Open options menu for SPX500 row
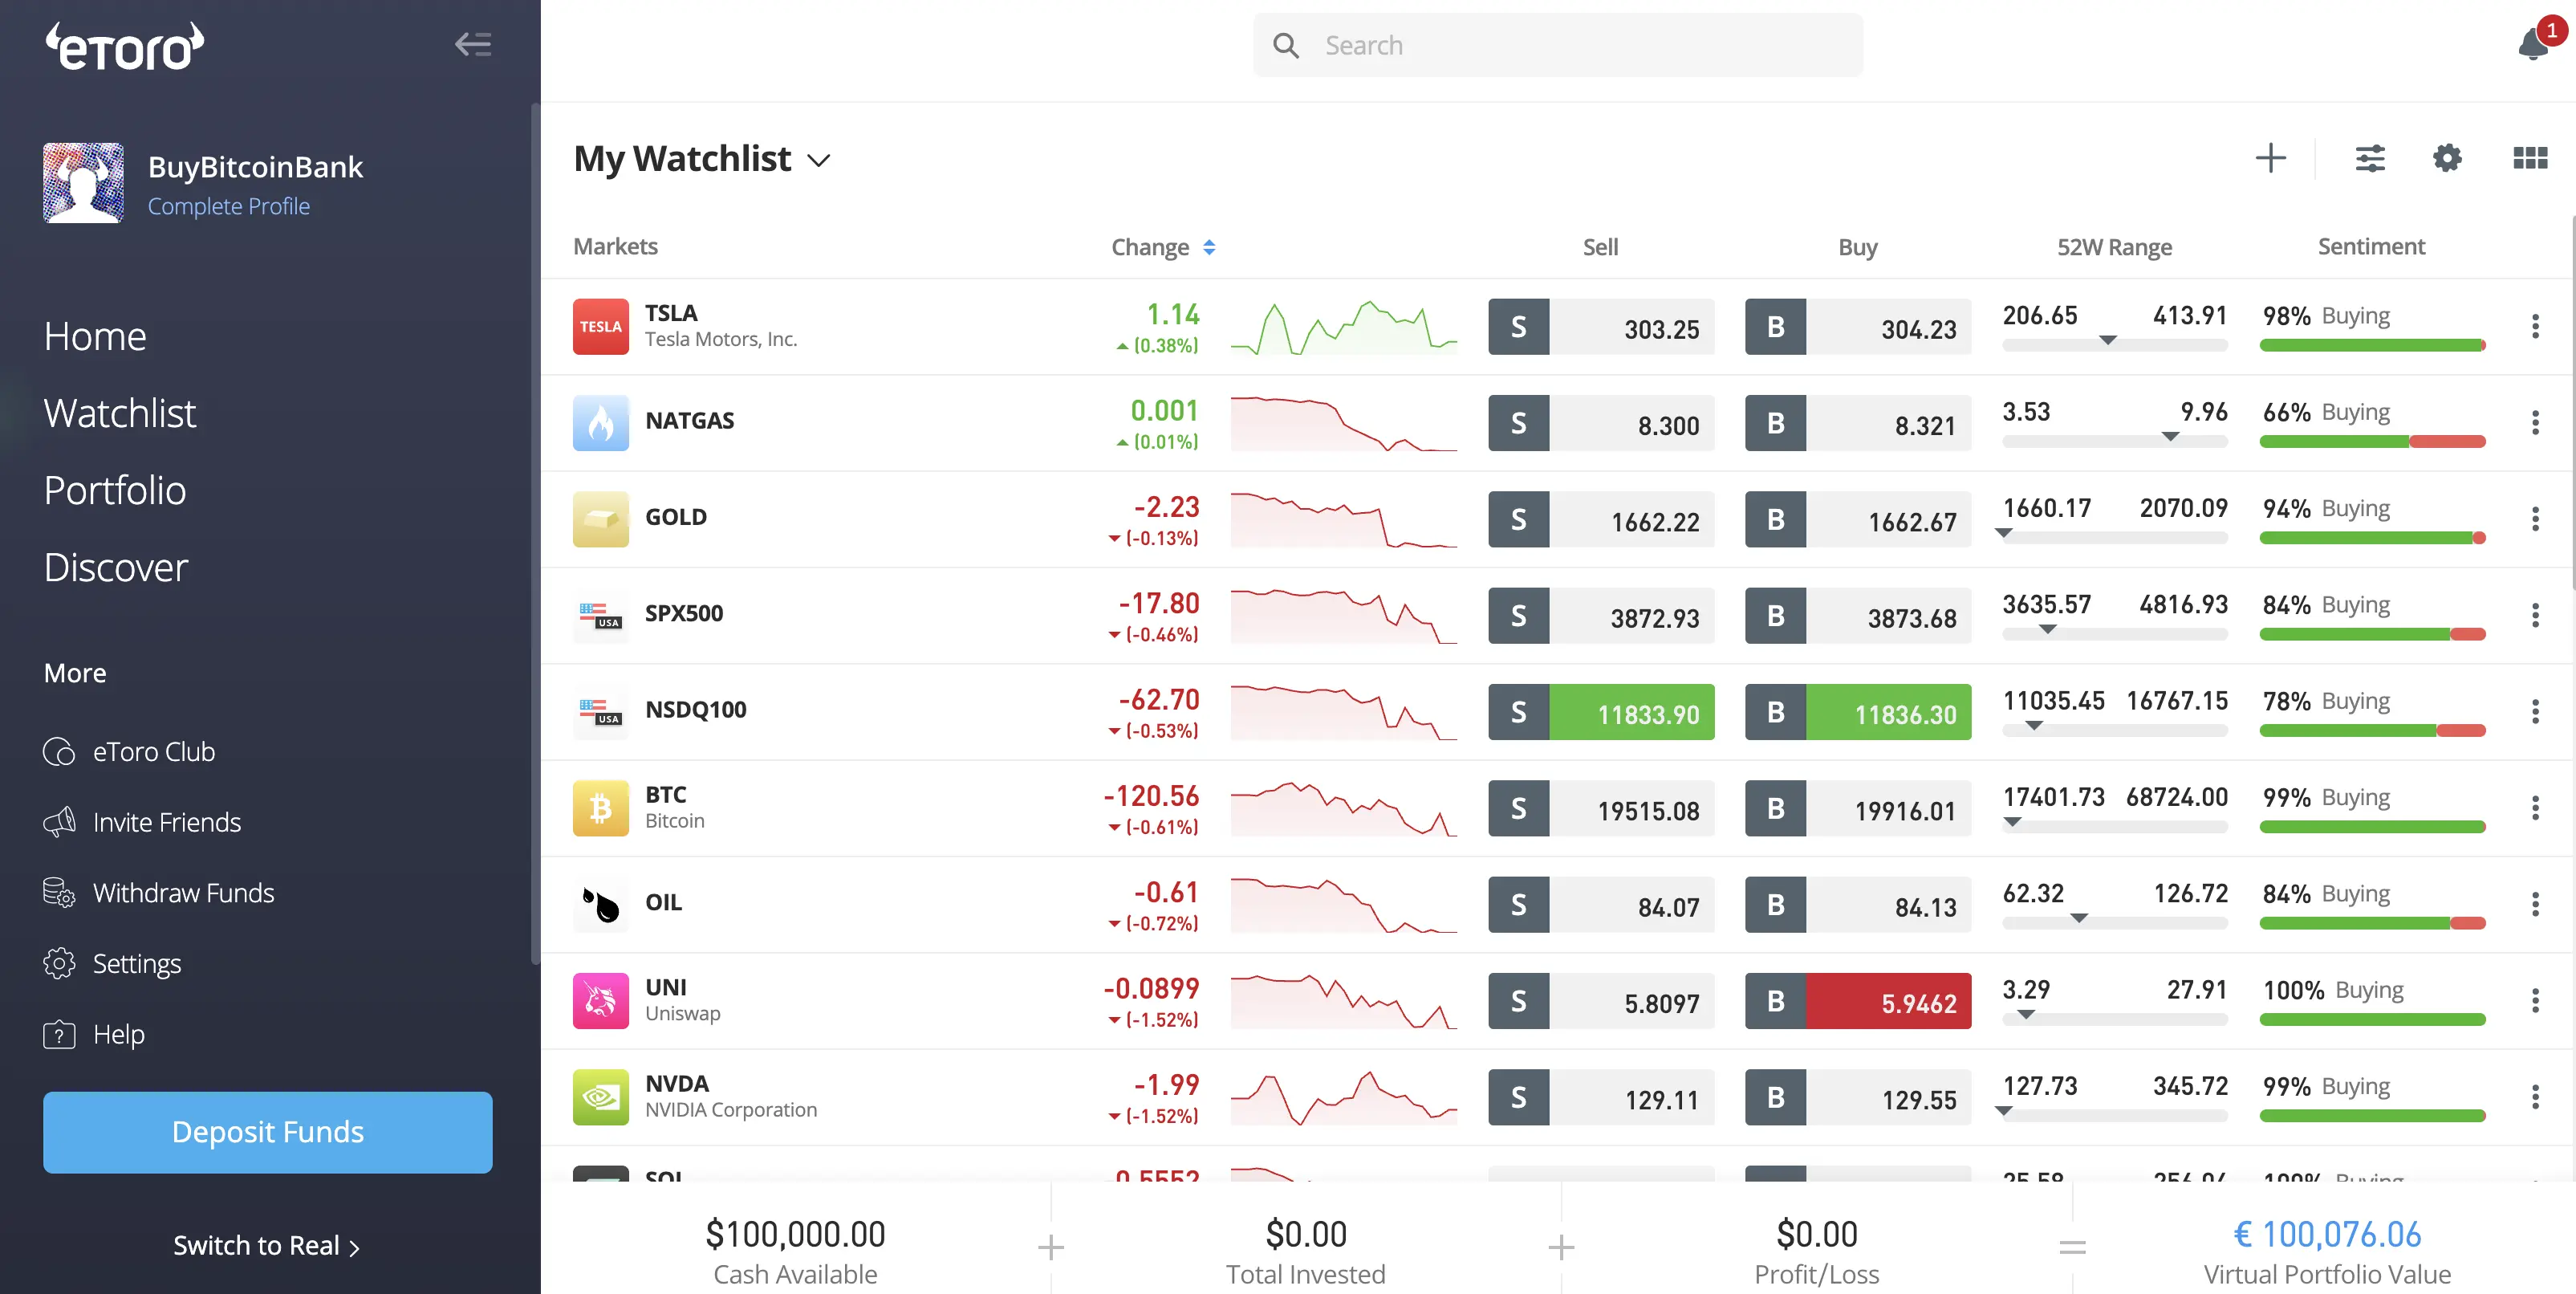The image size is (2576, 1294). (x=2534, y=614)
